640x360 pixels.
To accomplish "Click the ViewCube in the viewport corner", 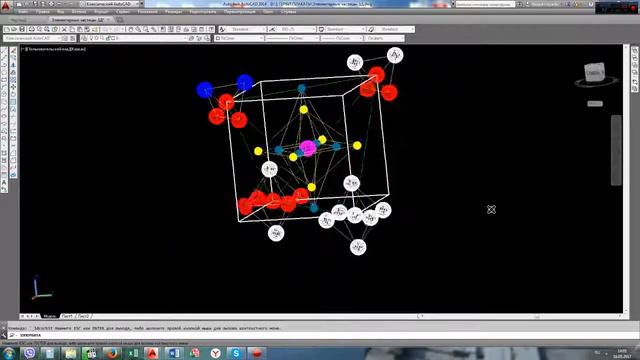I will pos(595,73).
